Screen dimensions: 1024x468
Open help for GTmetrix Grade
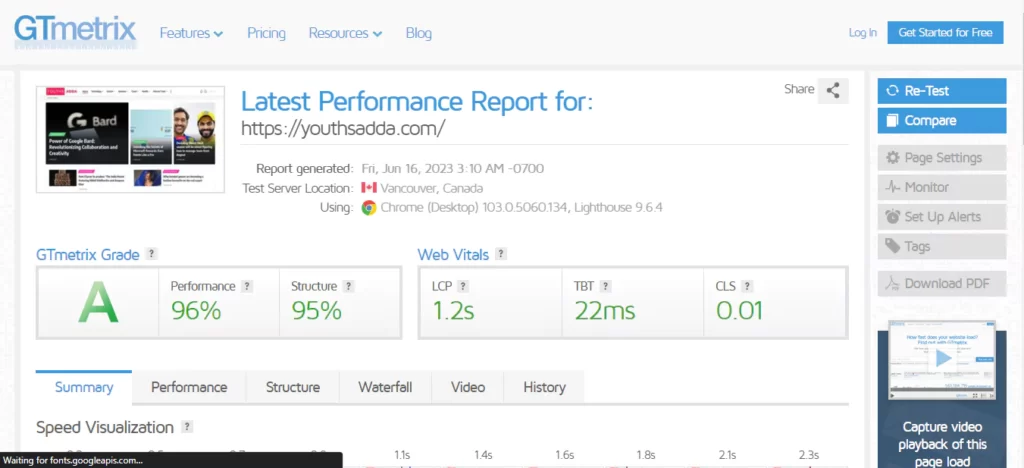point(152,254)
